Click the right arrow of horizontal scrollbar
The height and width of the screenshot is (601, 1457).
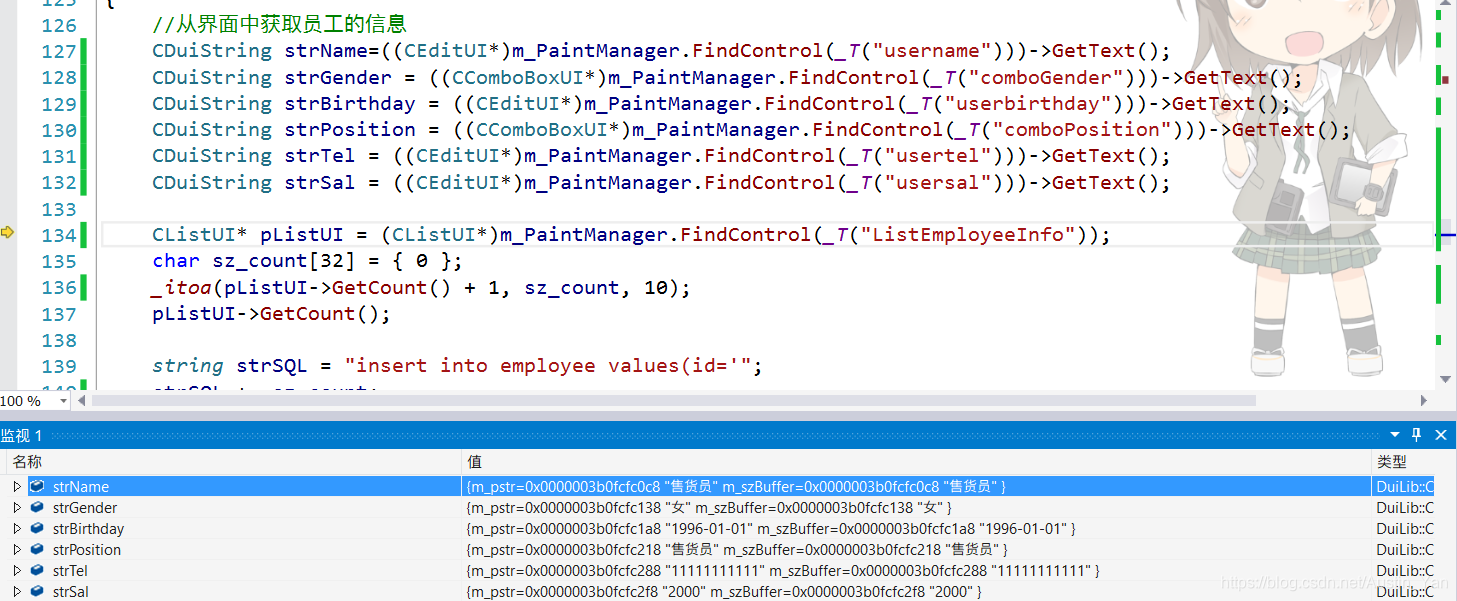[x=1425, y=401]
